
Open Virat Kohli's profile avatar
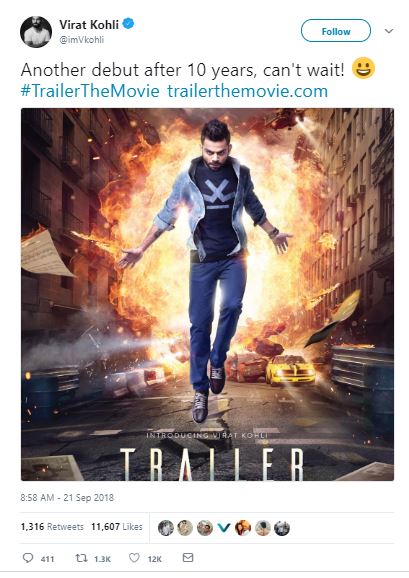[36, 32]
